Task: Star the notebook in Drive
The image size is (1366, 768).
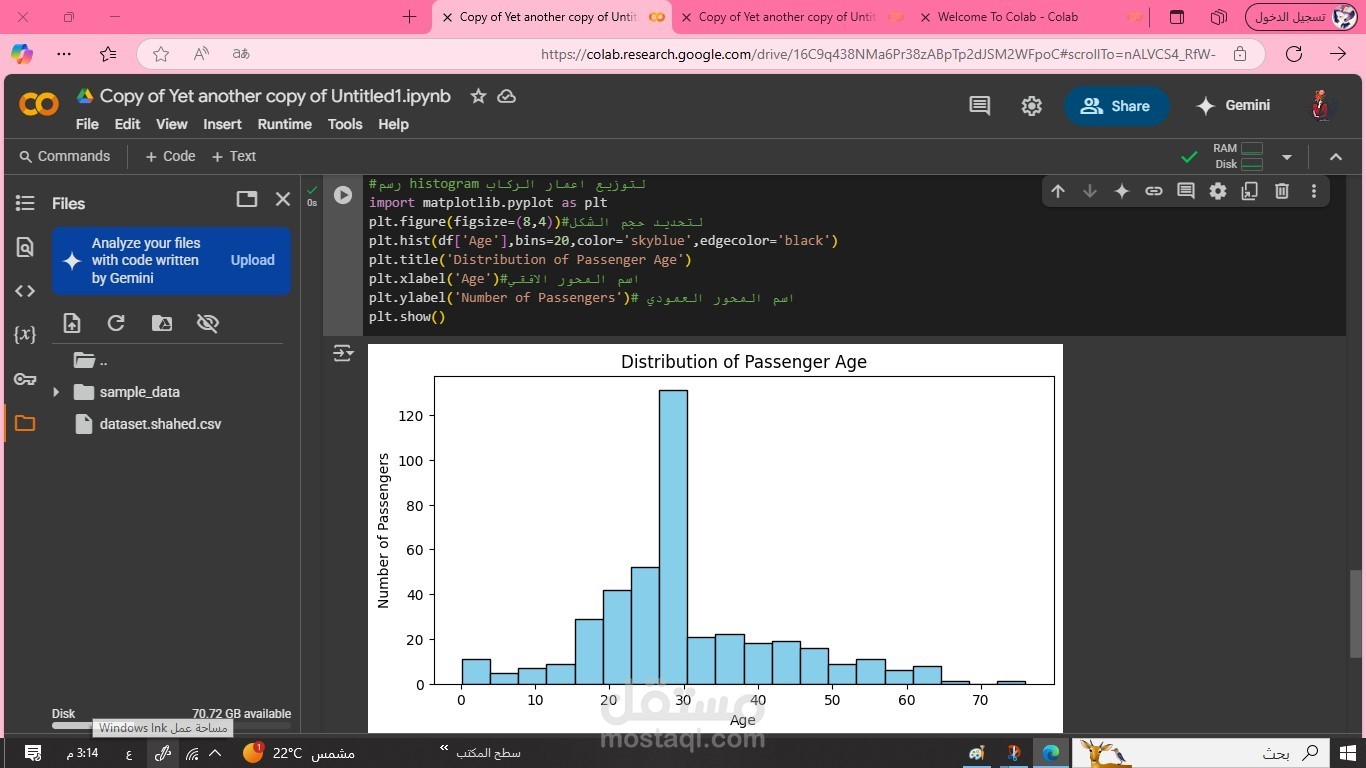Action: (478, 96)
